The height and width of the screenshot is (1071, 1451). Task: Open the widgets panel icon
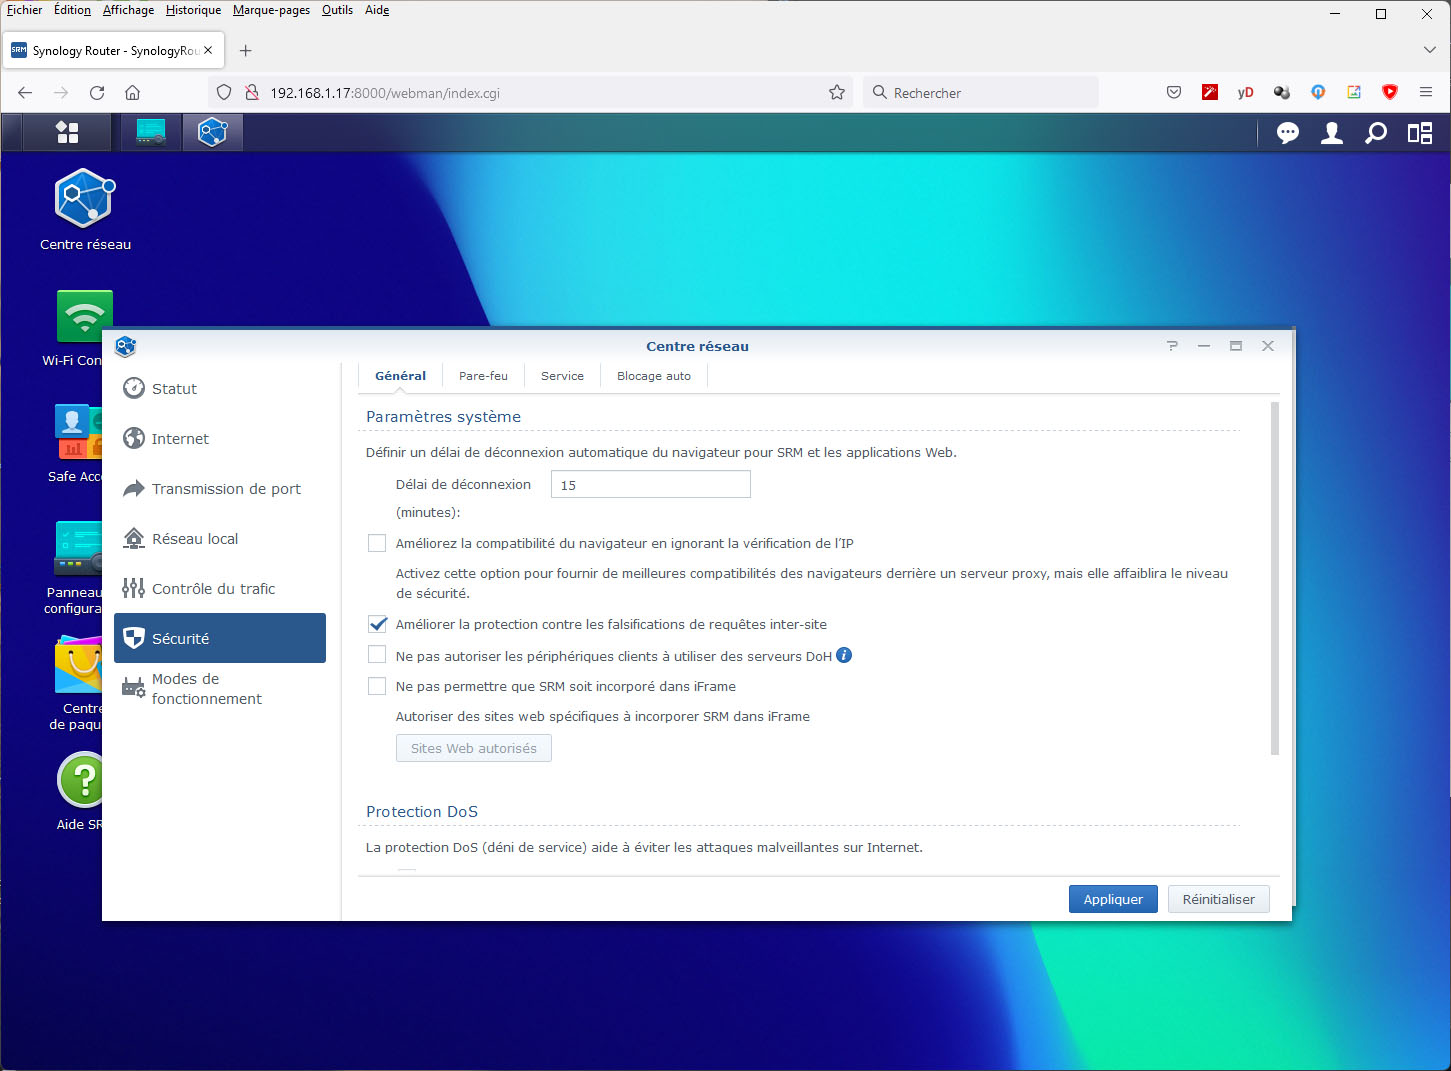click(1419, 133)
